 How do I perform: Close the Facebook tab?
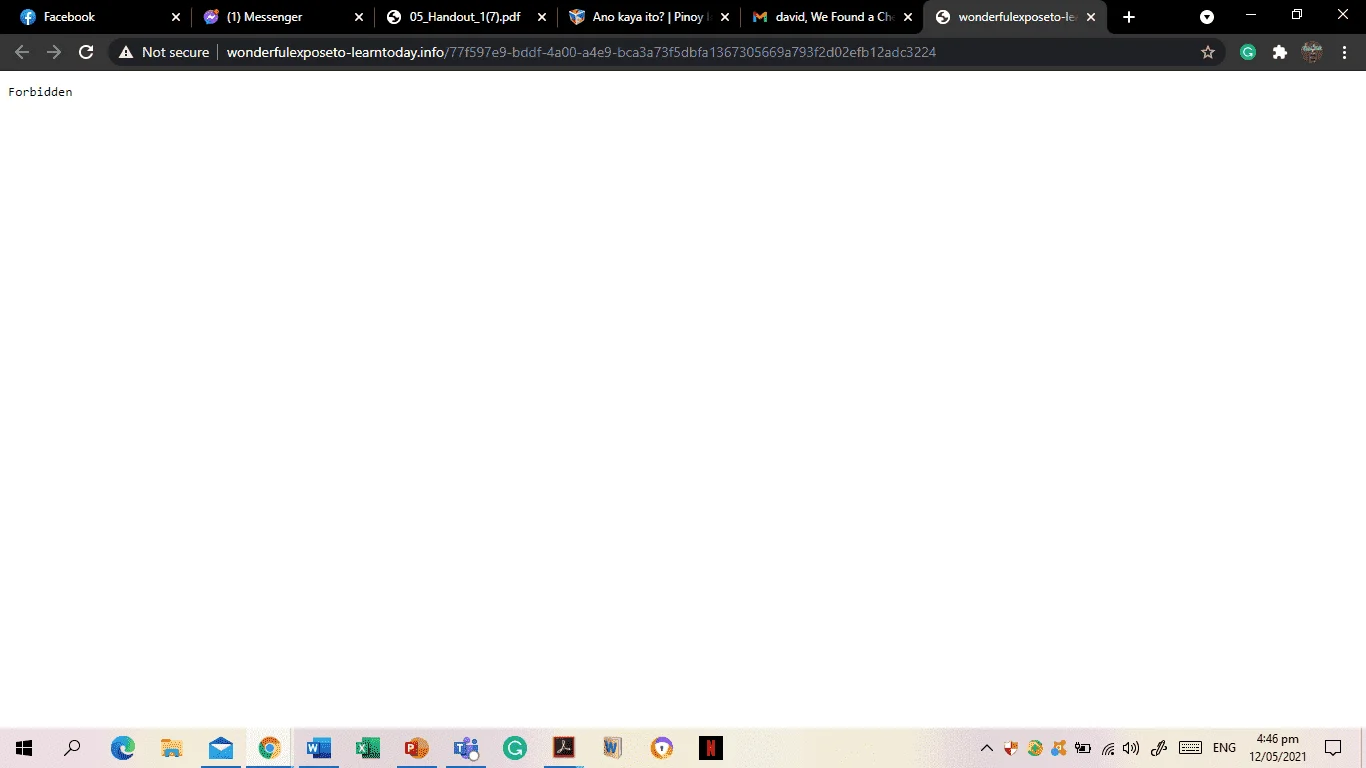[x=176, y=17]
